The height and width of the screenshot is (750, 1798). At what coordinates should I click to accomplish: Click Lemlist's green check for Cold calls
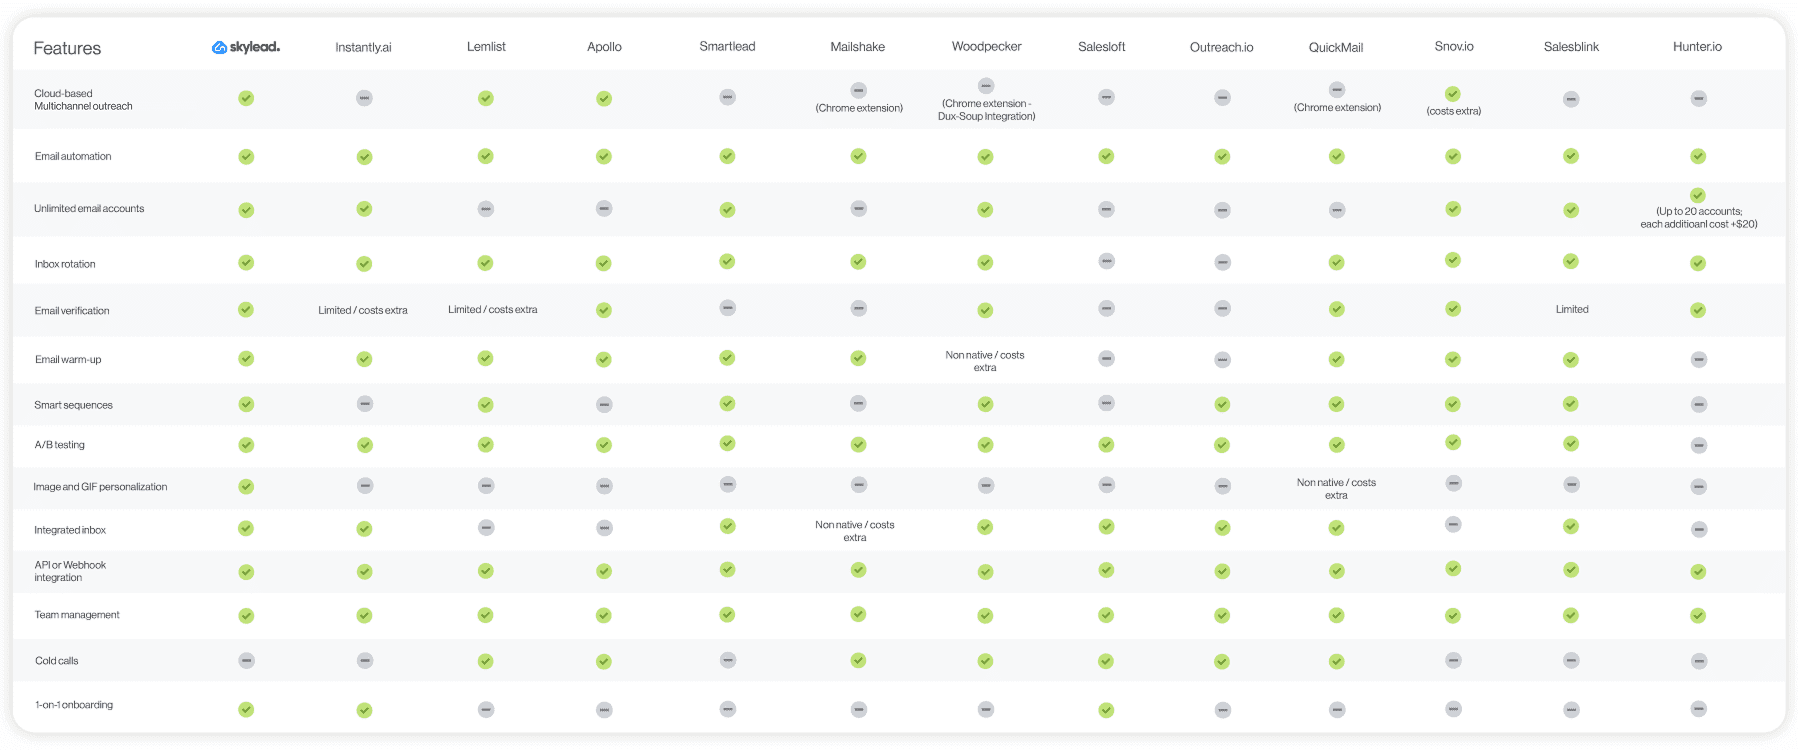(x=485, y=661)
